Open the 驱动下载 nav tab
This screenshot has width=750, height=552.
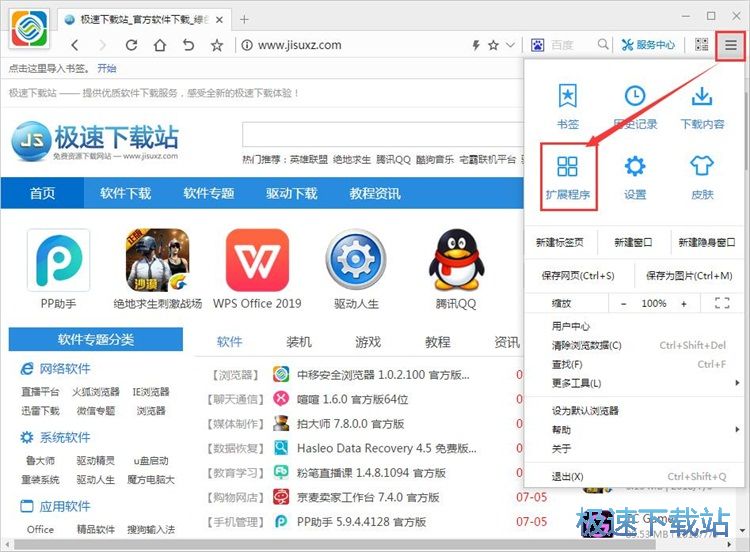(292, 193)
